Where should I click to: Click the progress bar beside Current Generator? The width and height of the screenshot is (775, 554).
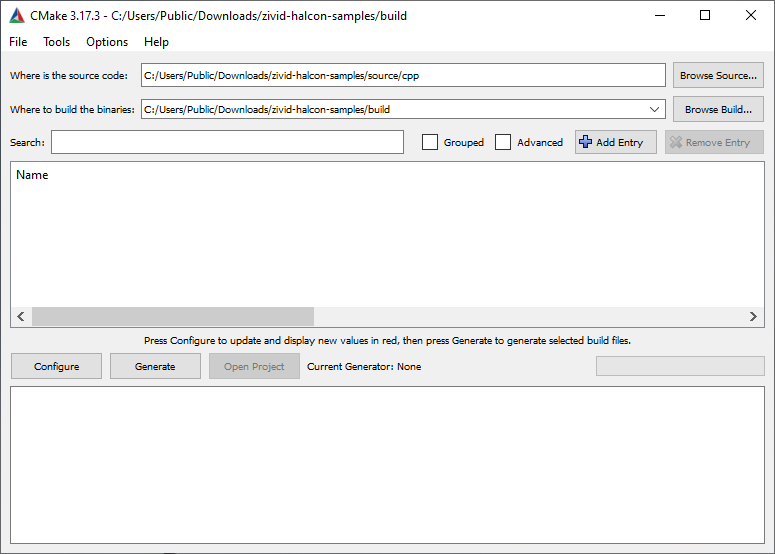click(x=680, y=366)
